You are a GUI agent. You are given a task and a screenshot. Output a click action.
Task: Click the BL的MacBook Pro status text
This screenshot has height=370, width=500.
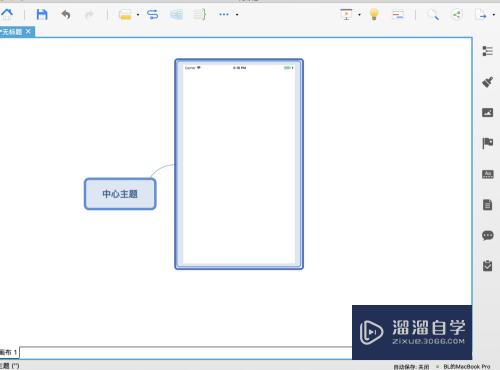[467, 367]
